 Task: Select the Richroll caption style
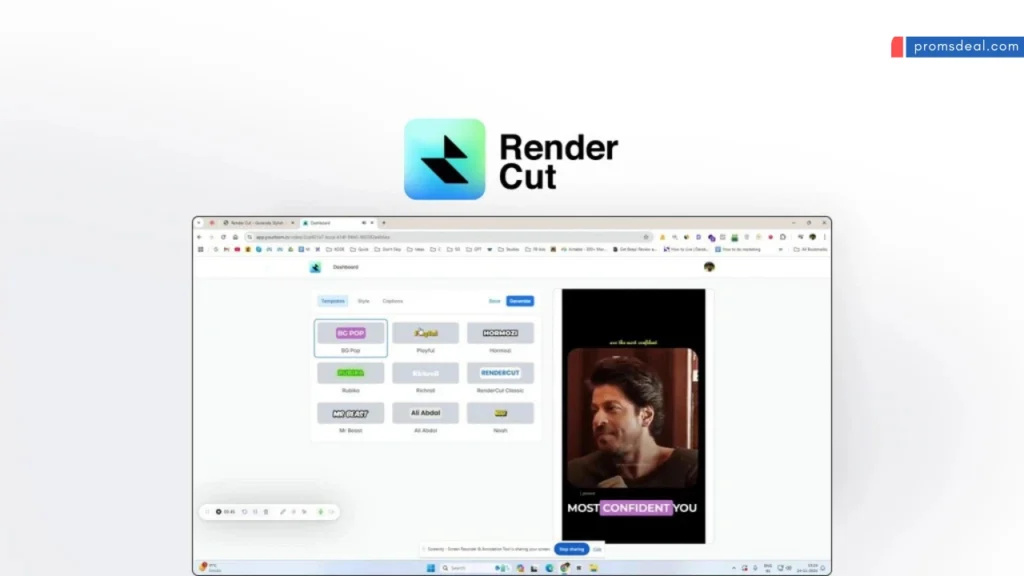426,373
